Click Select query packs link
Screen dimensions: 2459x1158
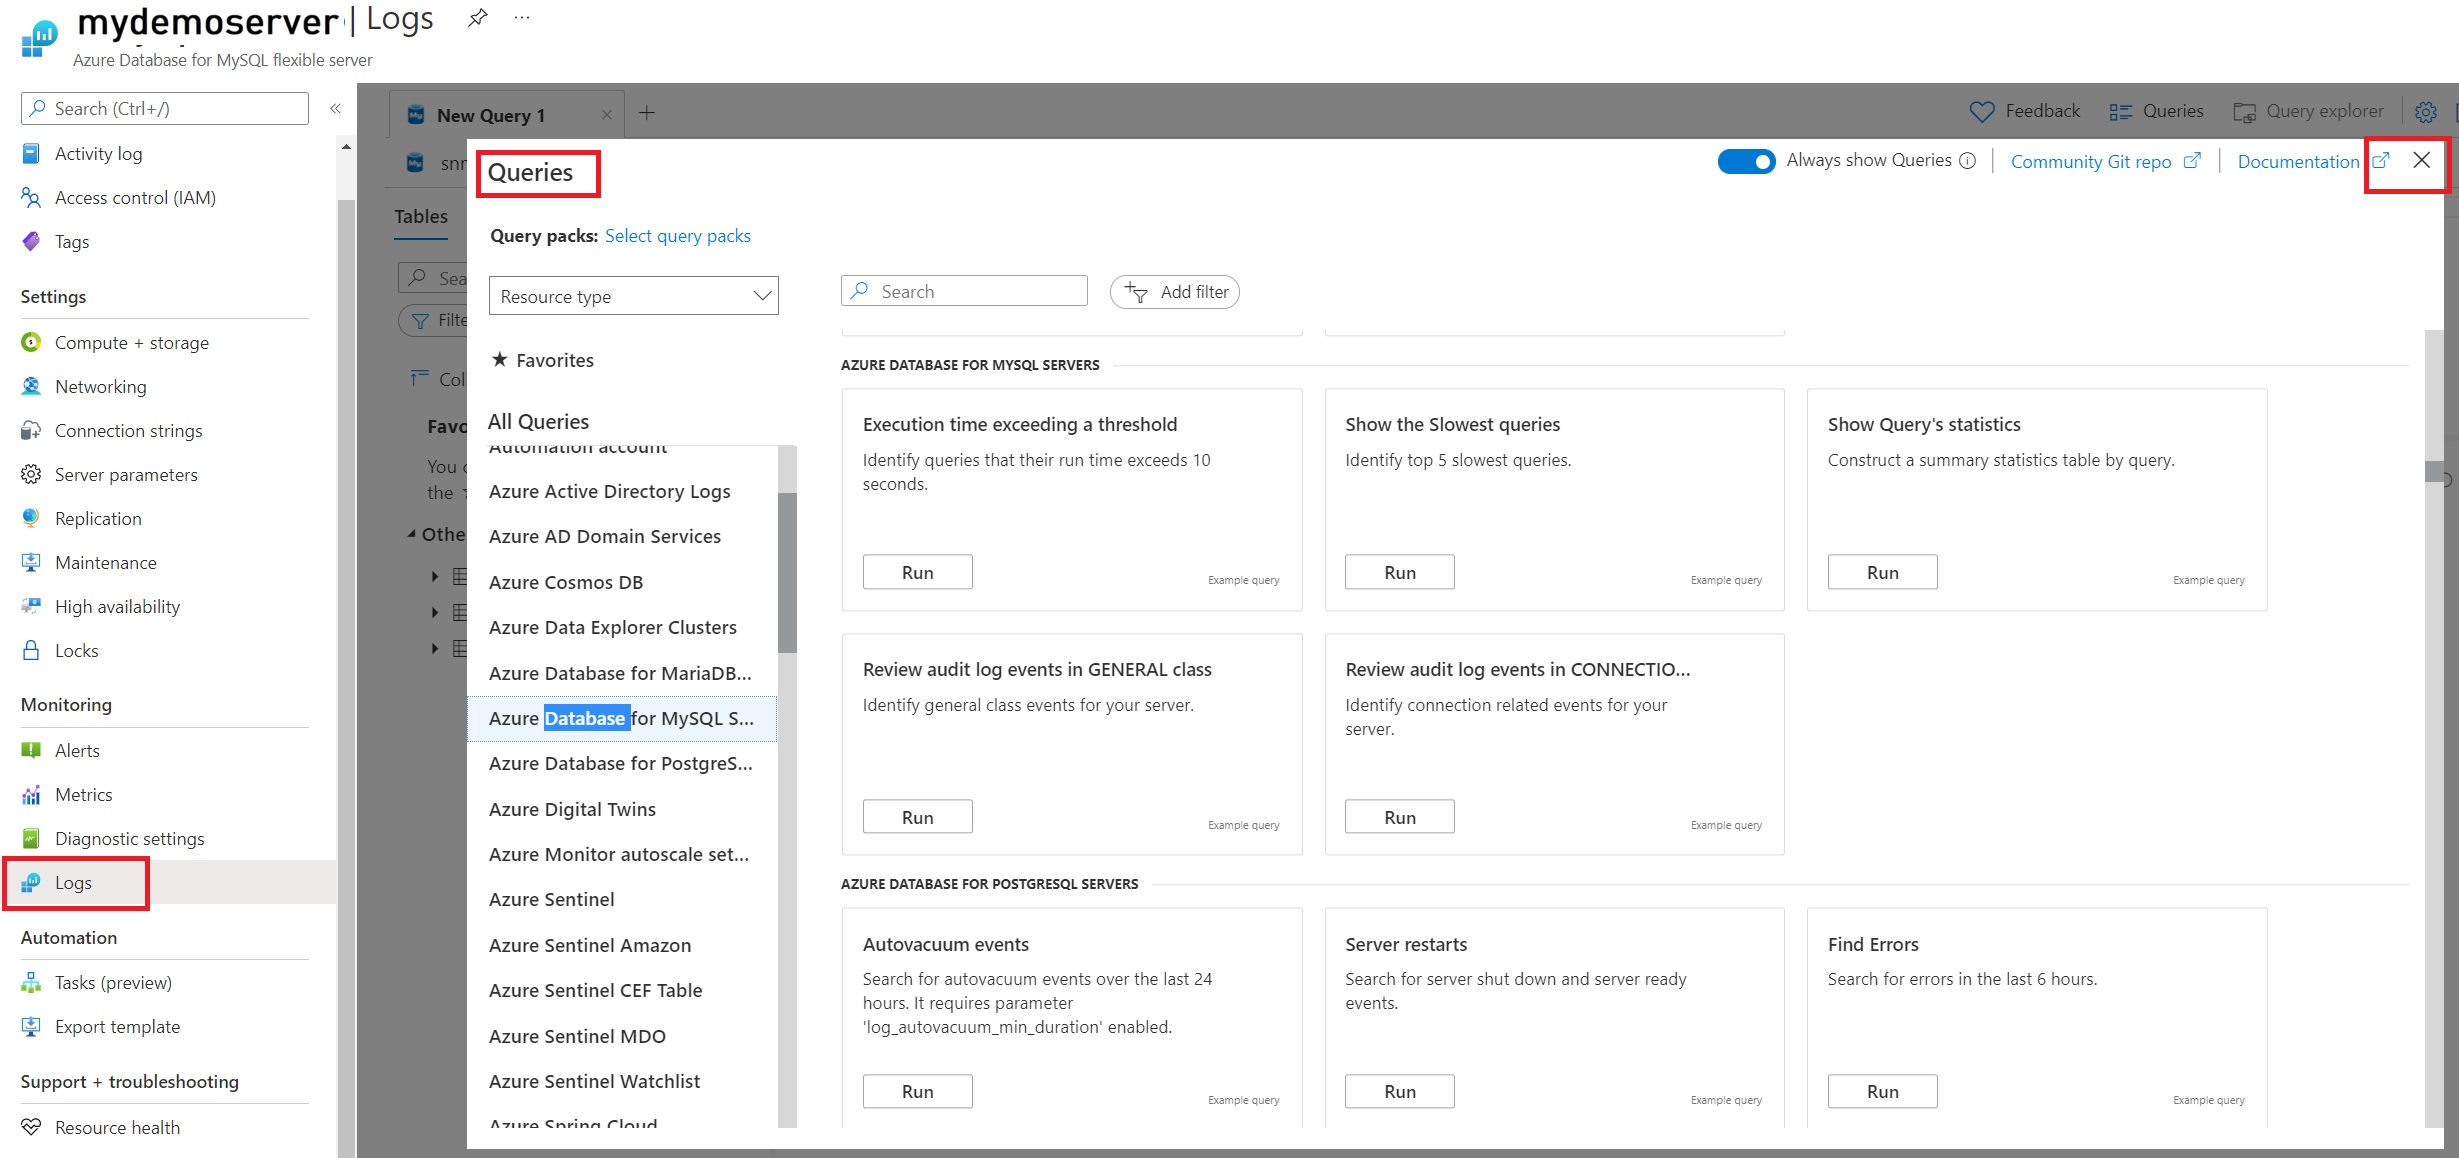click(x=677, y=235)
